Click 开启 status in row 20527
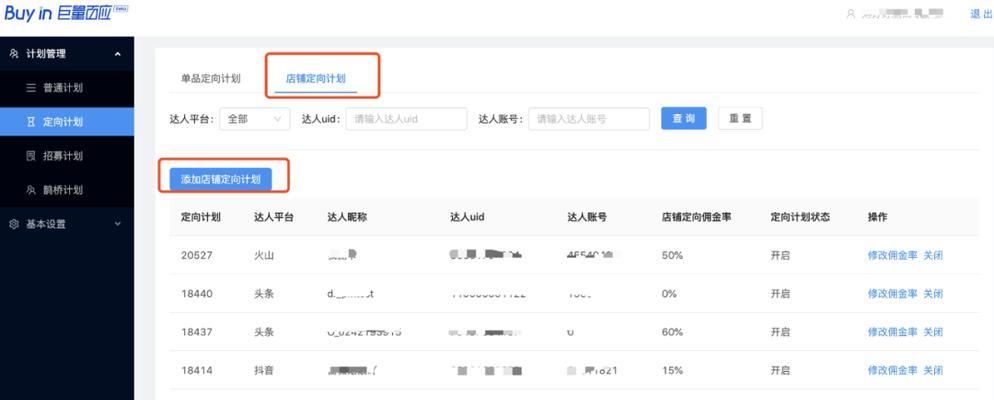 coord(780,255)
